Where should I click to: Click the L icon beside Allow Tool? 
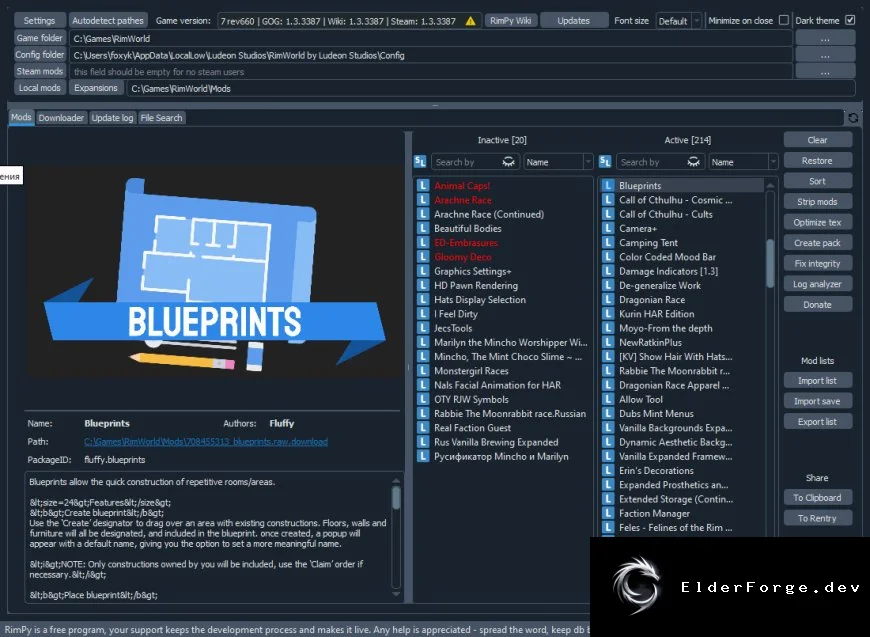(608, 399)
